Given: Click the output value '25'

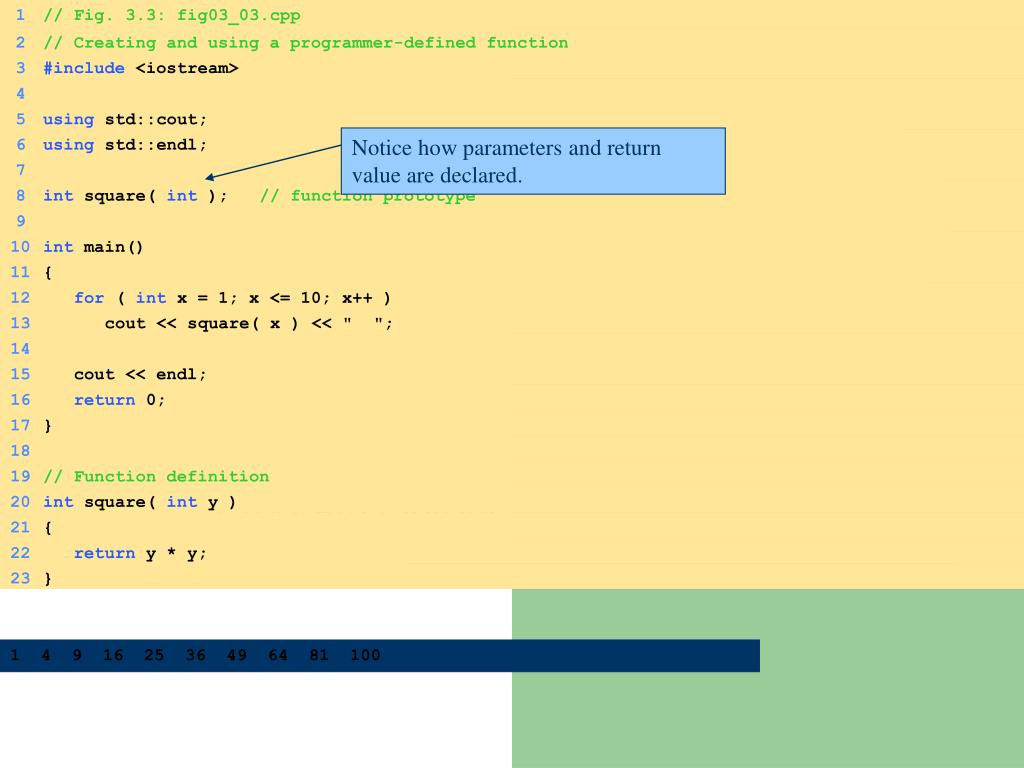Looking at the screenshot, I should point(154,655).
